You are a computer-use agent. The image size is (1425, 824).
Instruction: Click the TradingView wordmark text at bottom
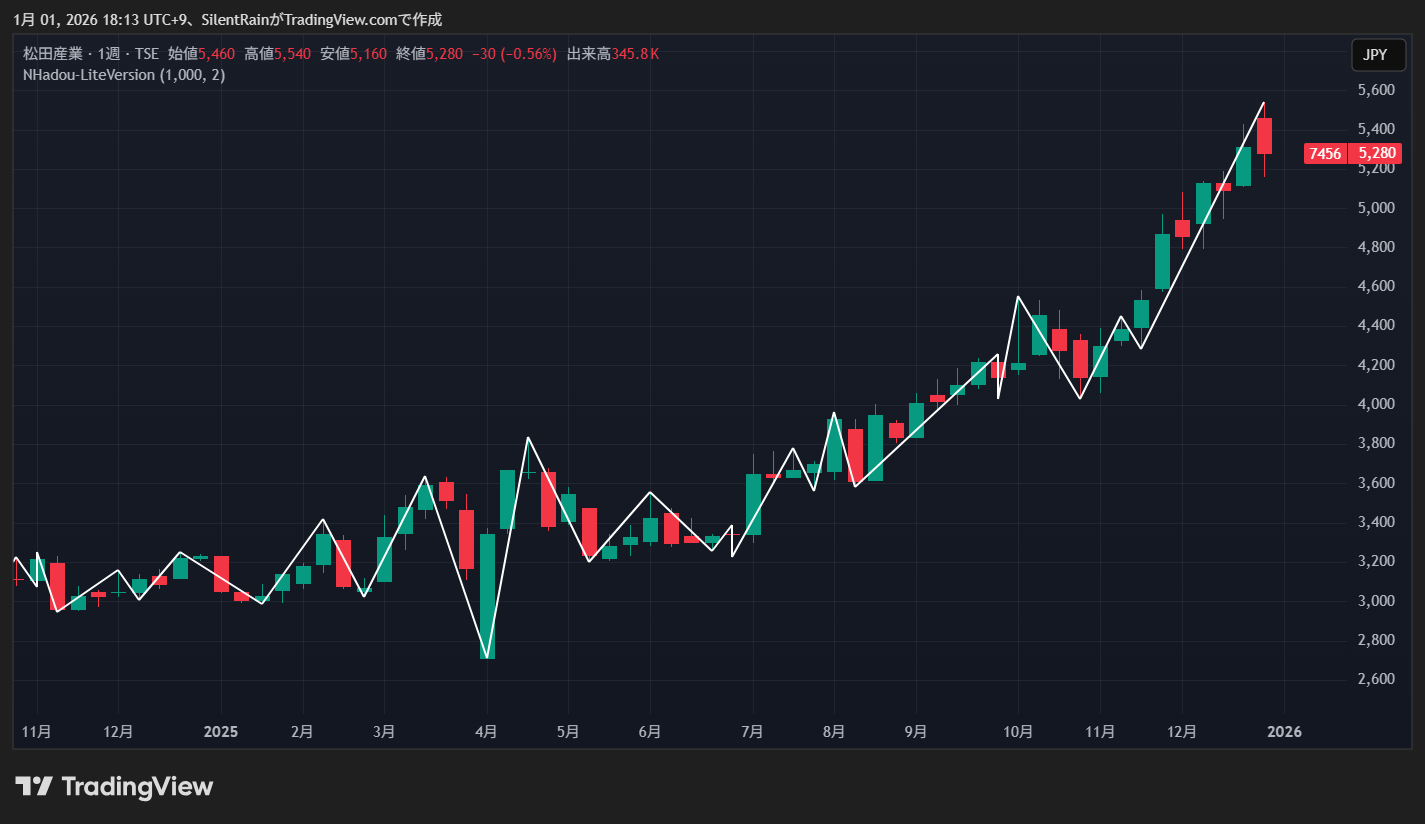tap(137, 787)
